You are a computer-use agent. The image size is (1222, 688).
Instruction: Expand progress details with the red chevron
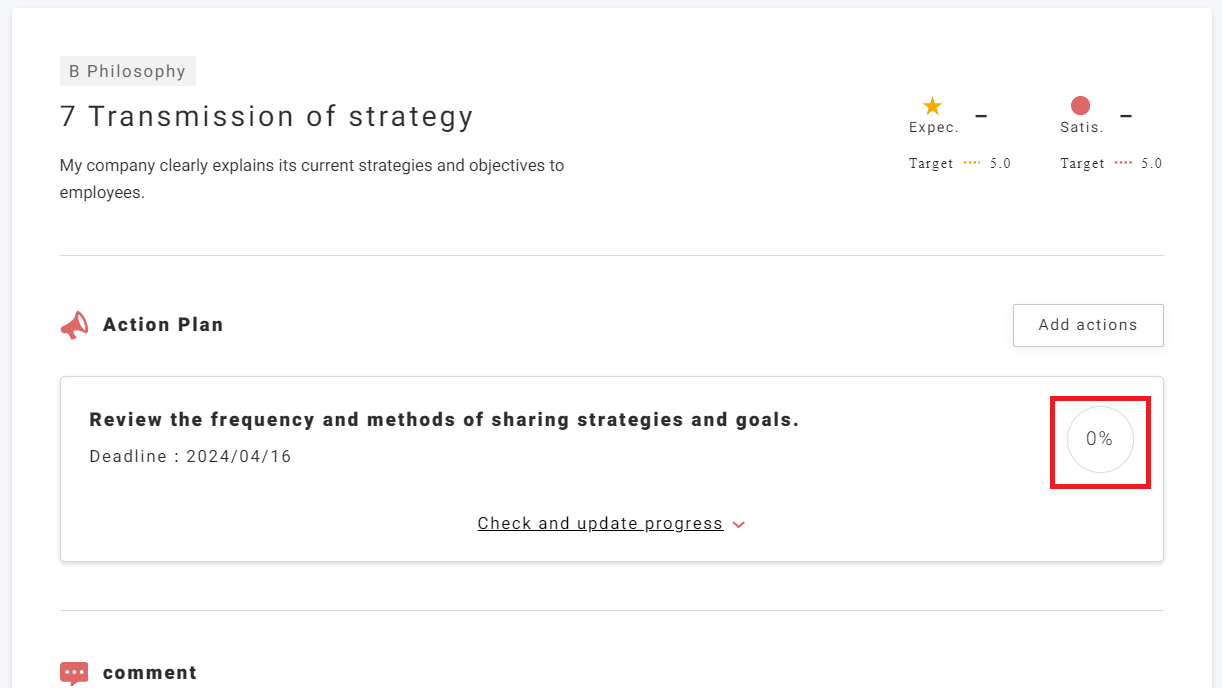pos(739,524)
